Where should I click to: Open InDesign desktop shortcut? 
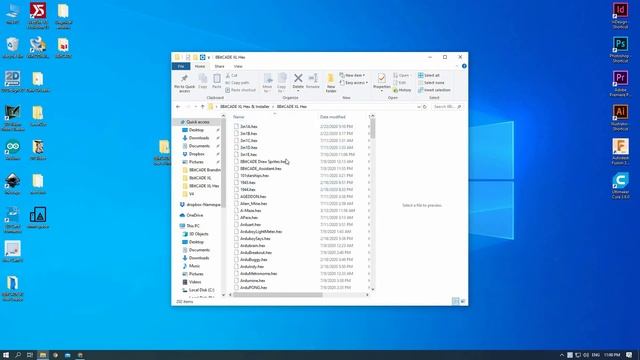click(x=620, y=16)
